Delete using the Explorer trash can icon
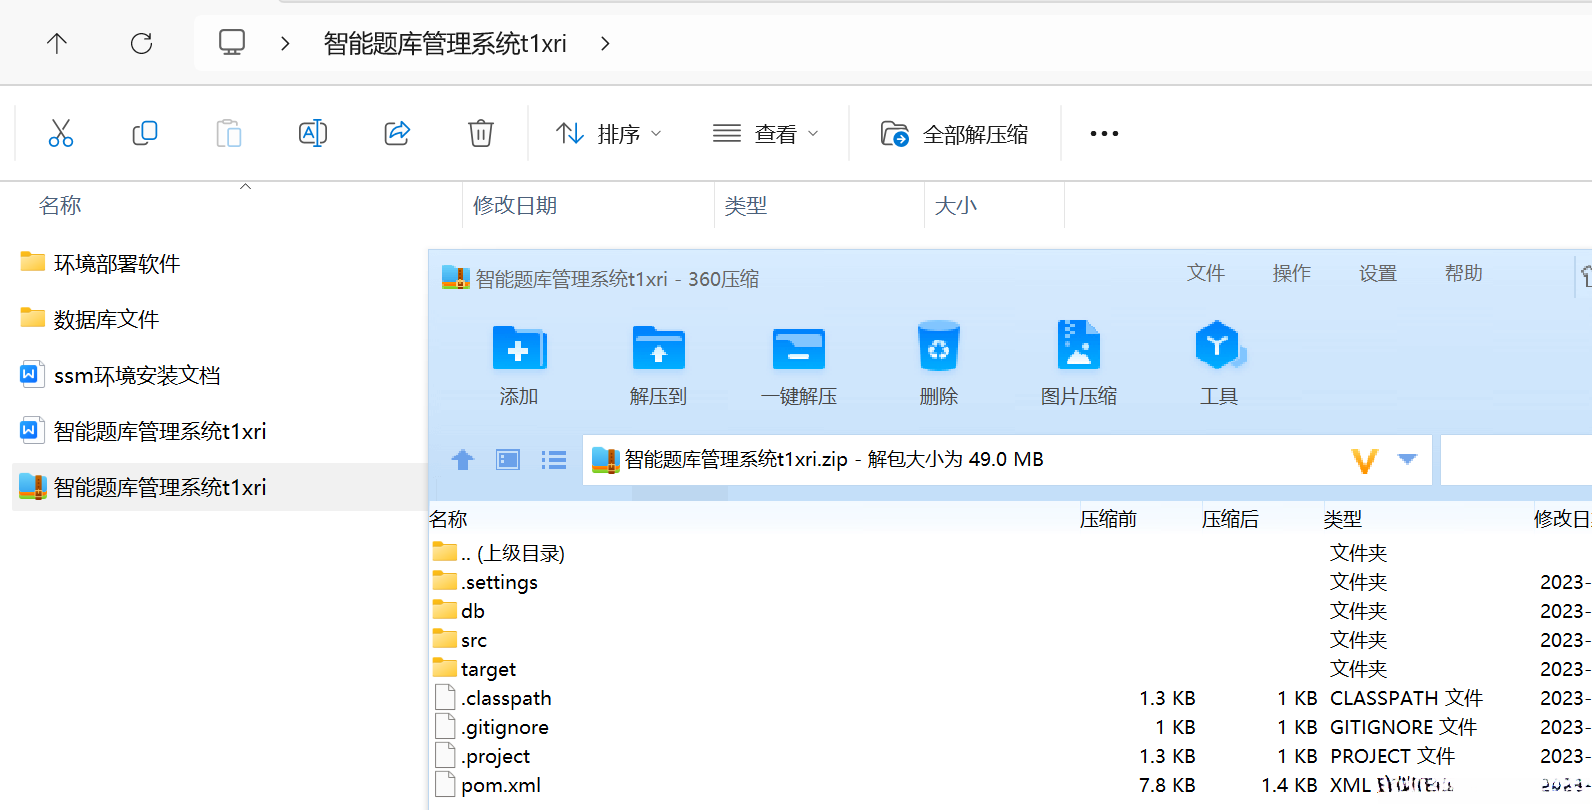The image size is (1592, 810). (481, 133)
